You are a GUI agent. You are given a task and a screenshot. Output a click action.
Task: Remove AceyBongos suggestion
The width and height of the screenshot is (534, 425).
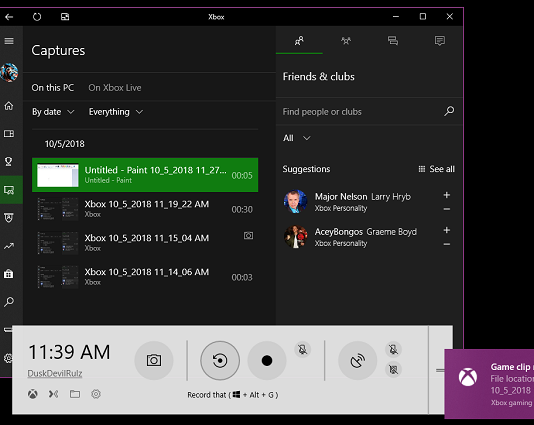(x=447, y=244)
